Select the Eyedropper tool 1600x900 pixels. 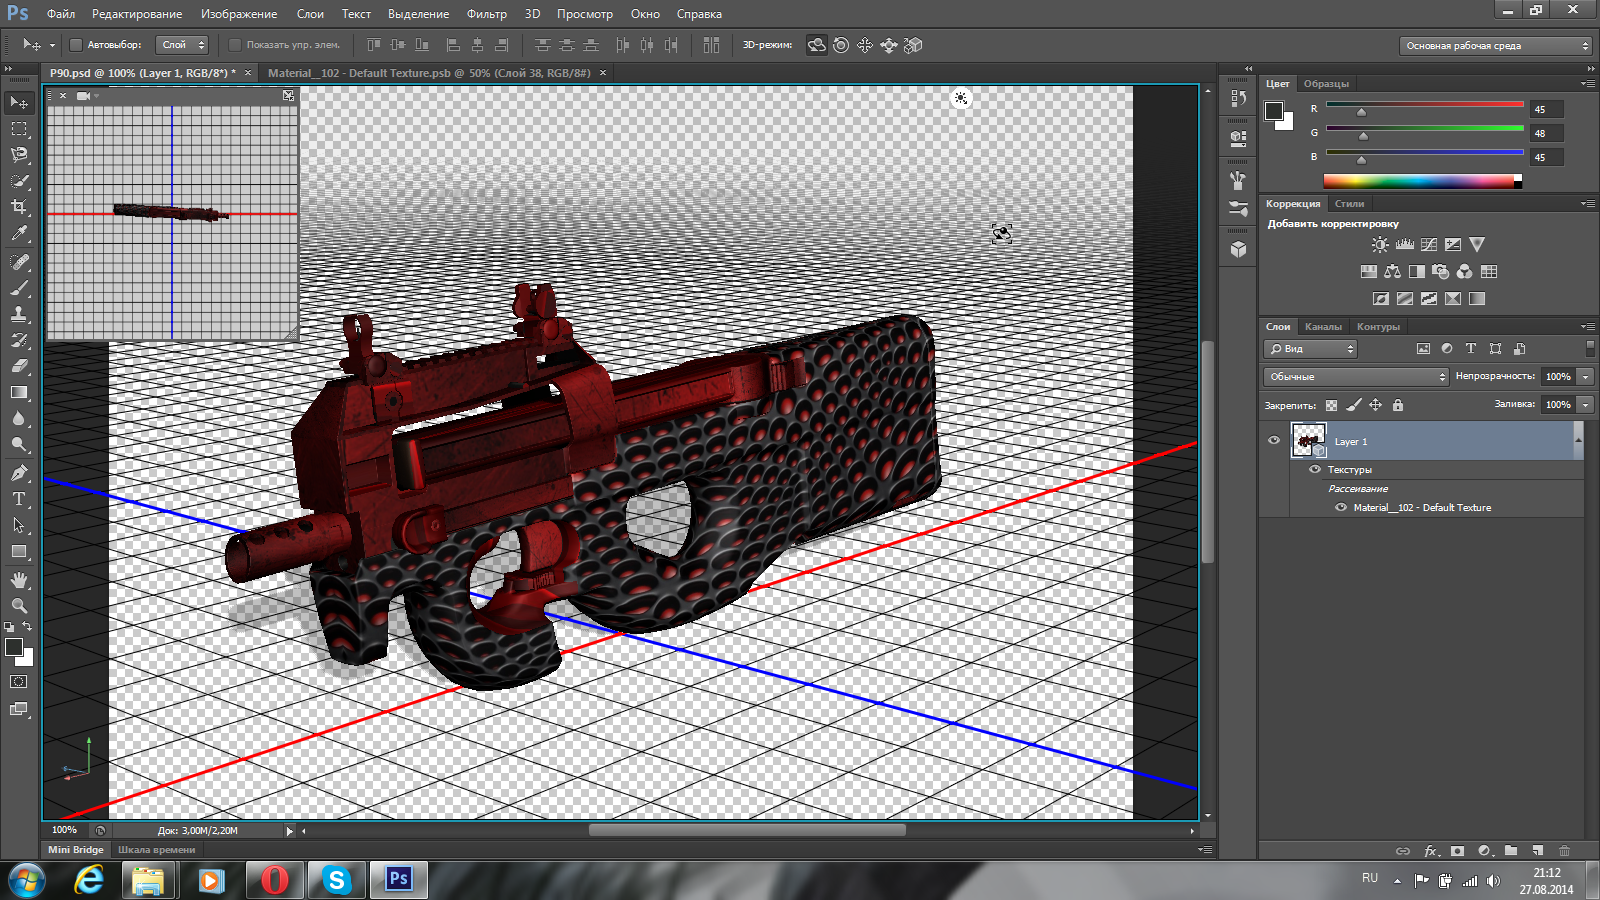click(x=19, y=234)
